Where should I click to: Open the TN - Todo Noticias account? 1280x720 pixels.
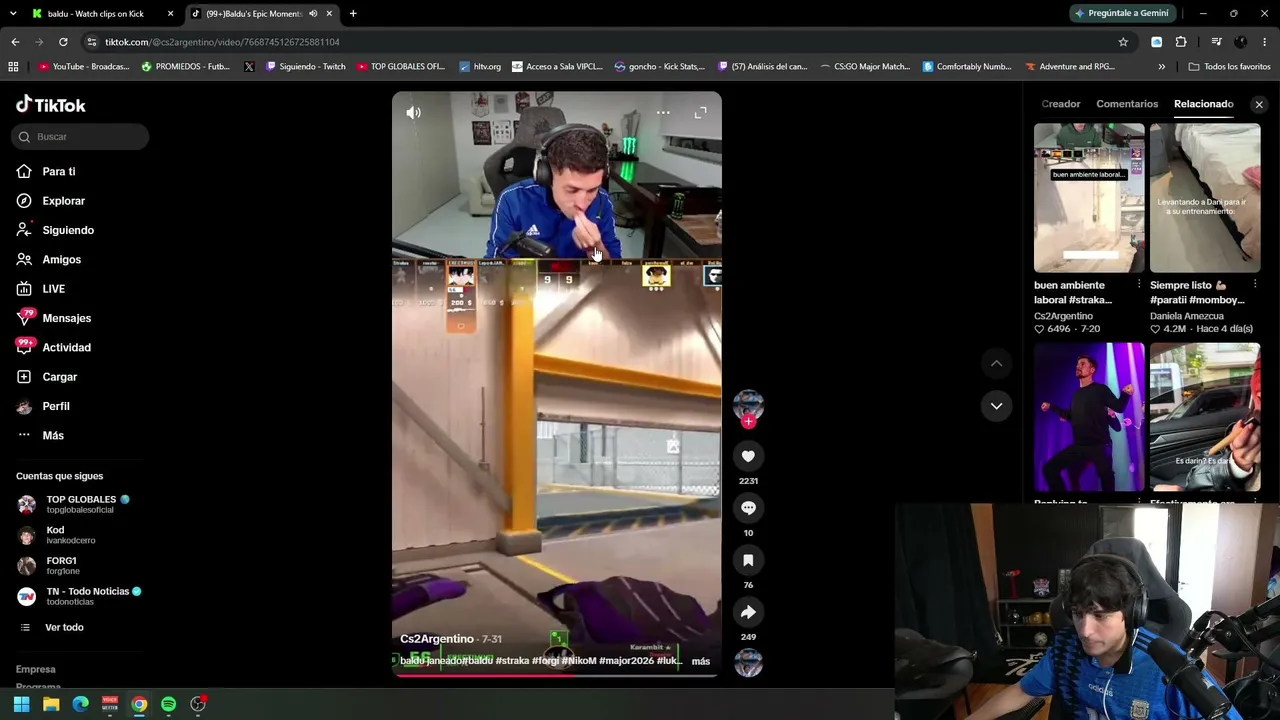tap(79, 596)
